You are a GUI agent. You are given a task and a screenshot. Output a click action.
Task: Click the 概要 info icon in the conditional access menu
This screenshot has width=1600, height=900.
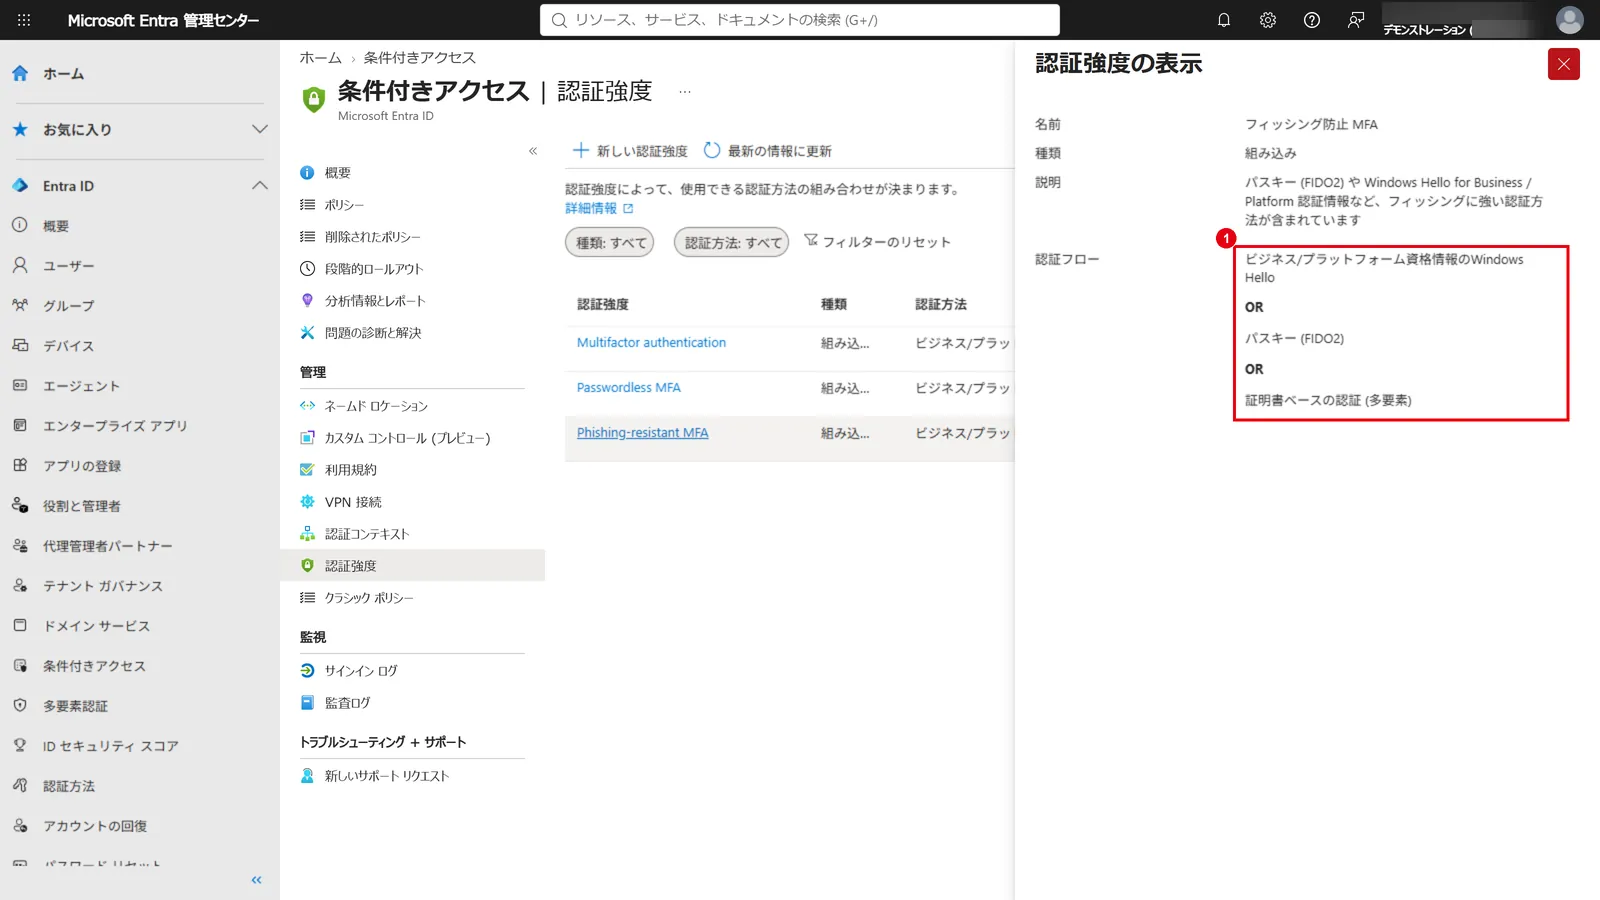[307, 173]
